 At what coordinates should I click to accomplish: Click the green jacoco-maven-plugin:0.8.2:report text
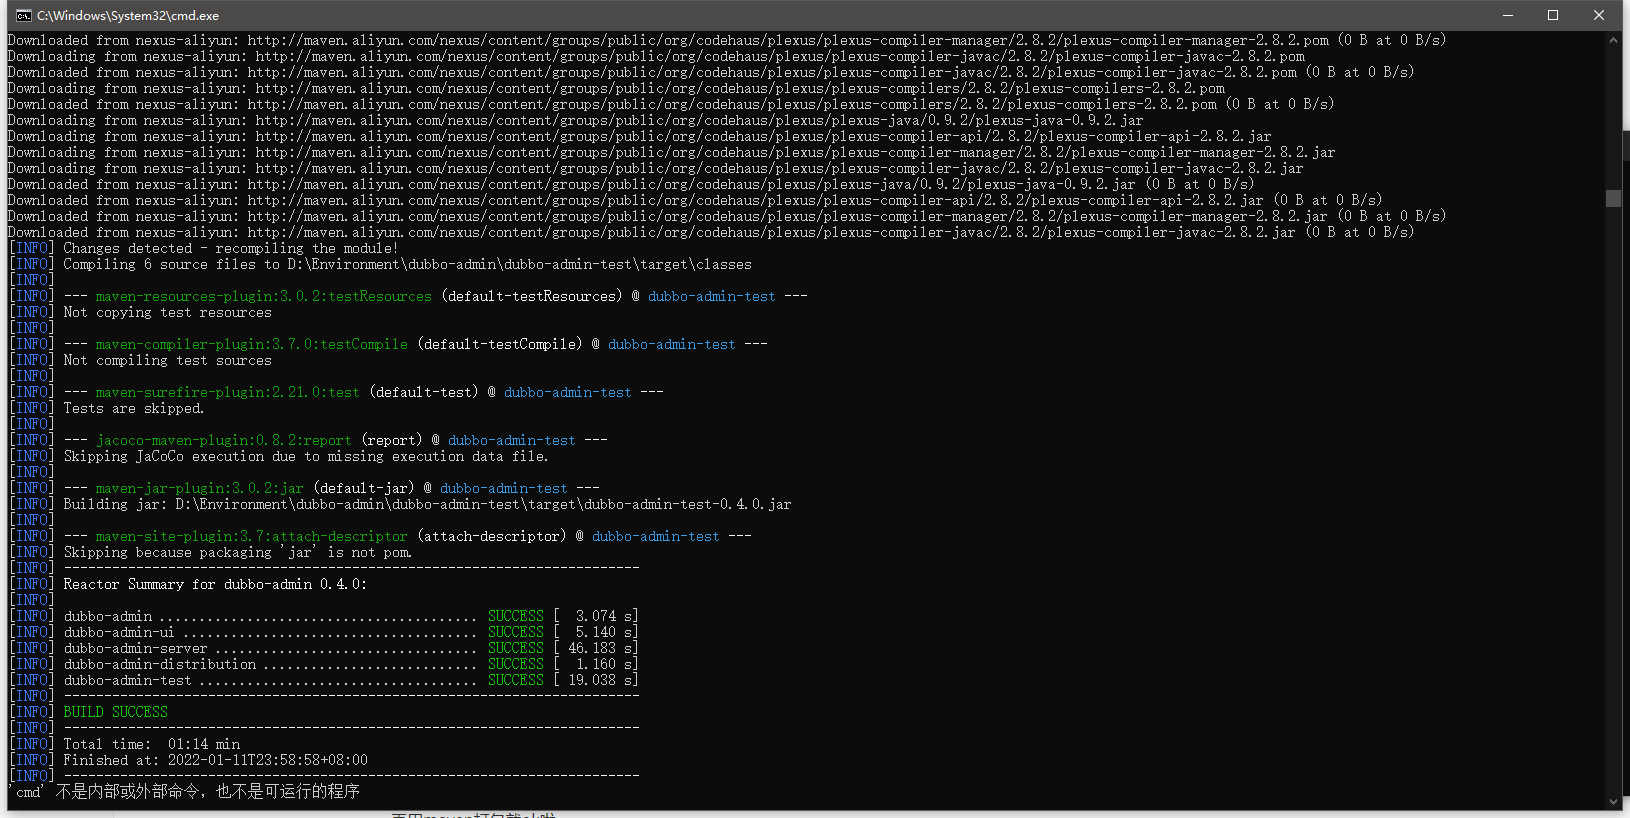[224, 440]
